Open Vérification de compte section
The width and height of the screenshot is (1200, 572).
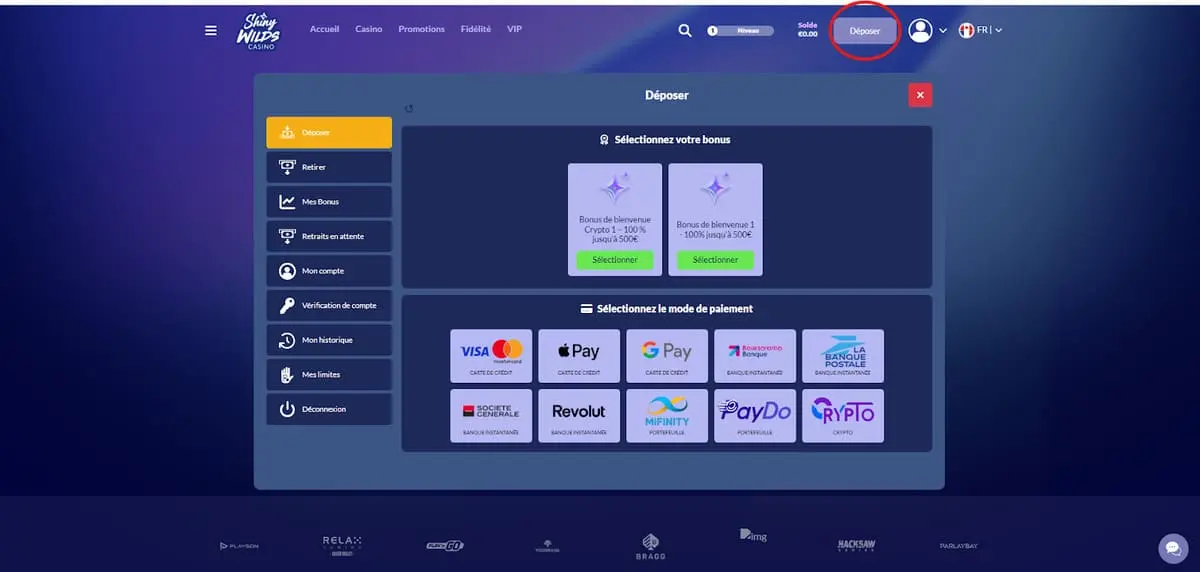tap(329, 306)
